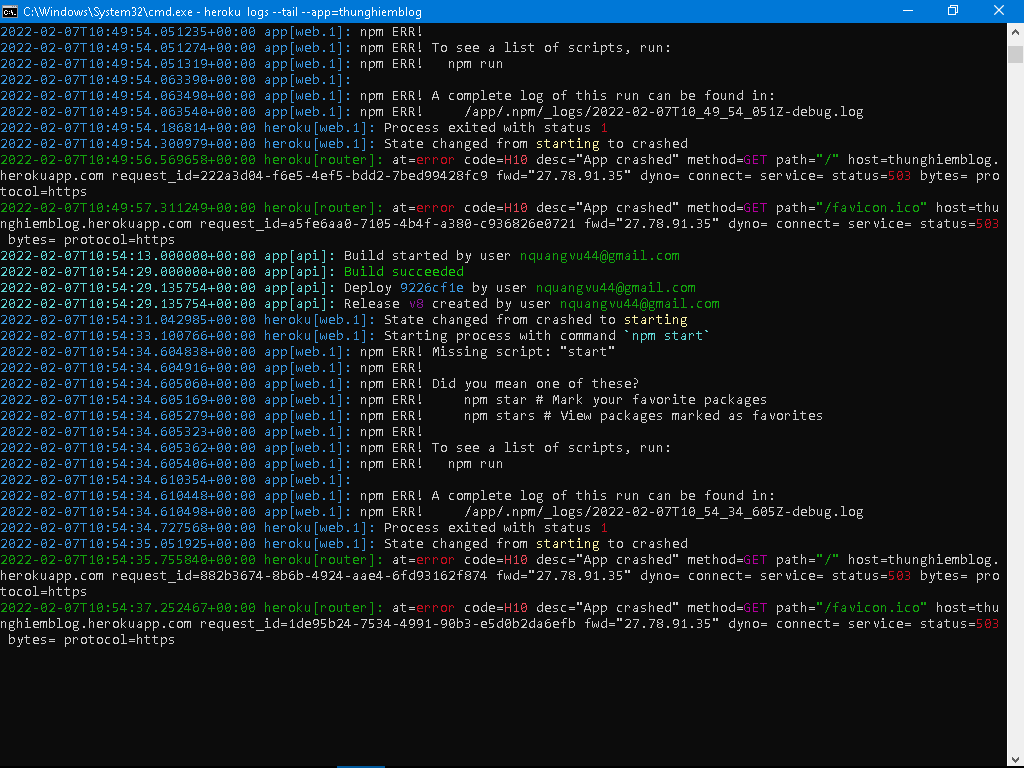This screenshot has height=768, width=1024.
Task: Open the cmd.exe system menu icon
Action: (10, 11)
